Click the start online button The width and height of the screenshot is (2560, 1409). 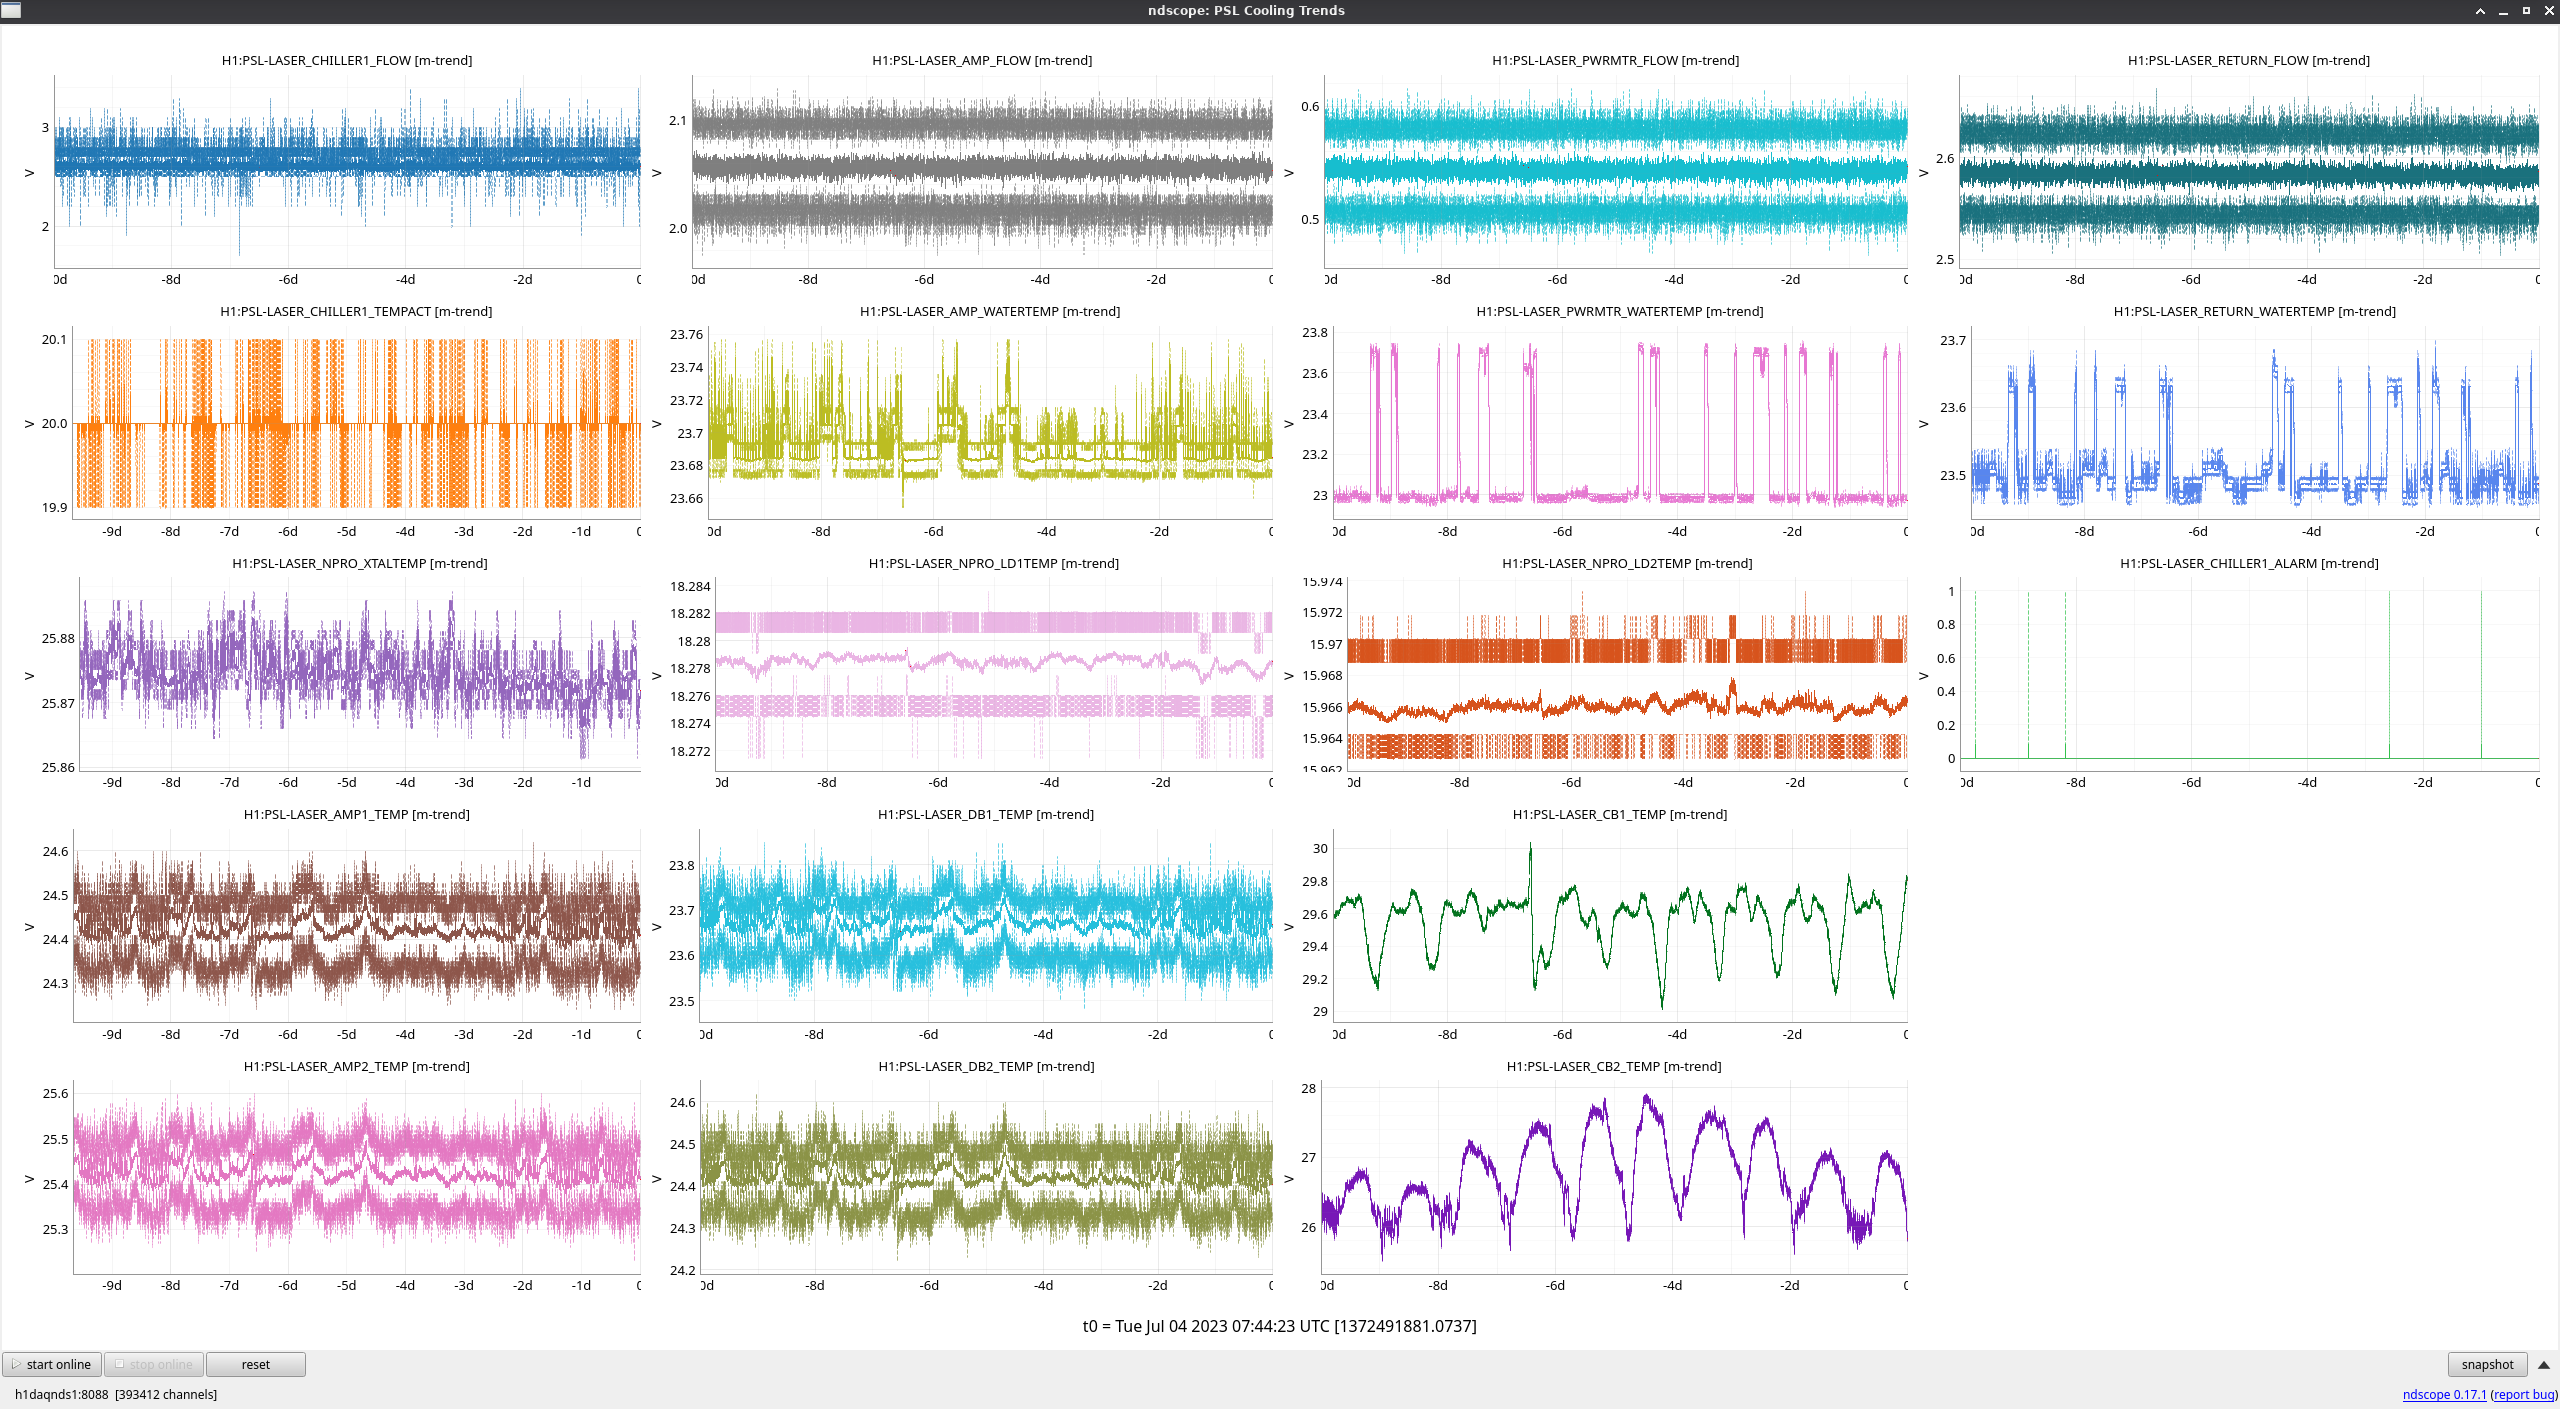[x=52, y=1364]
